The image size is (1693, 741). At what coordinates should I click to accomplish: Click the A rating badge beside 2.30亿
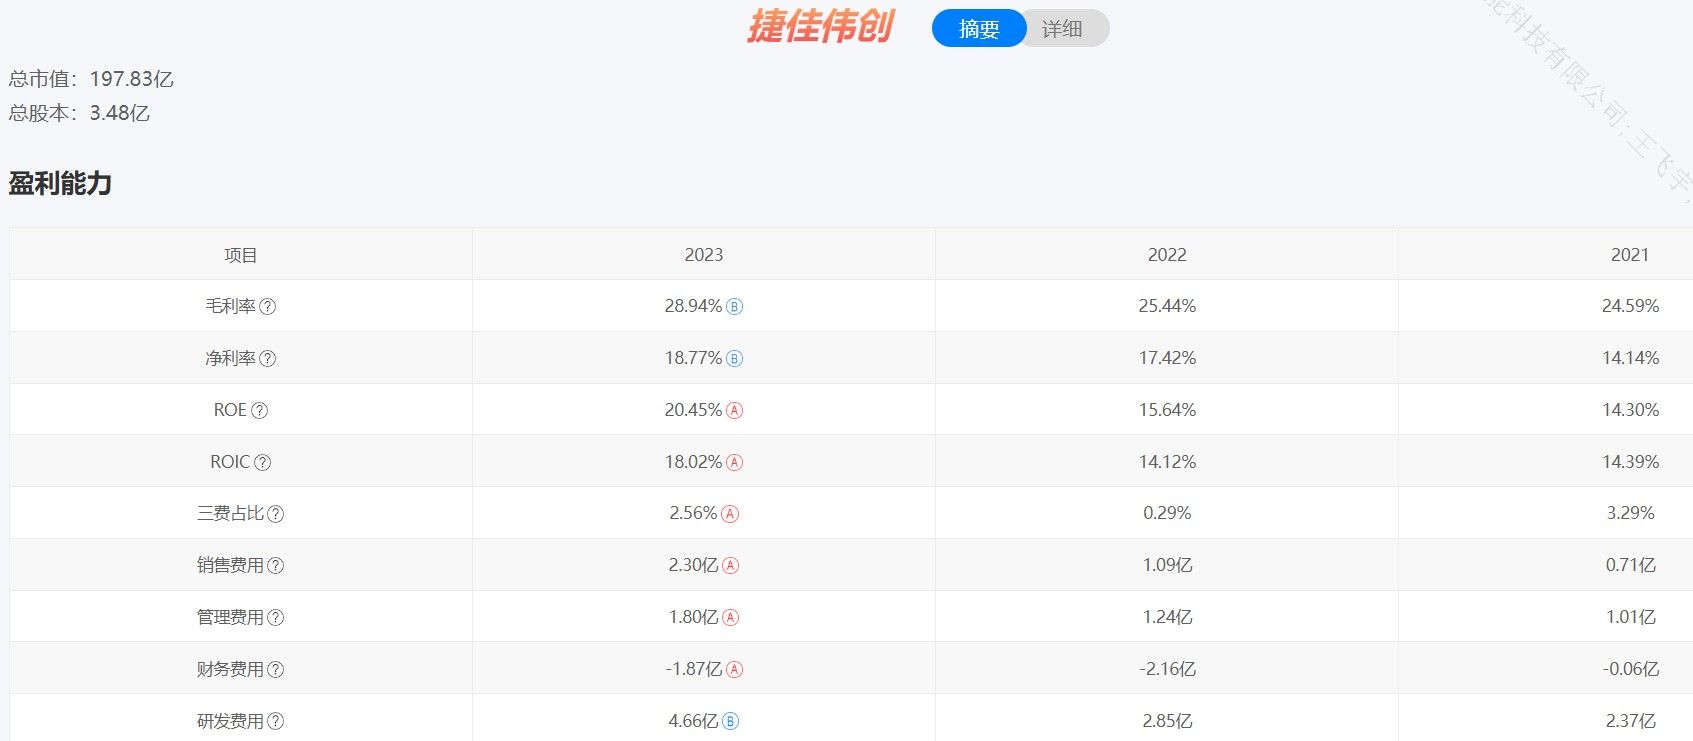pyautogui.click(x=730, y=566)
